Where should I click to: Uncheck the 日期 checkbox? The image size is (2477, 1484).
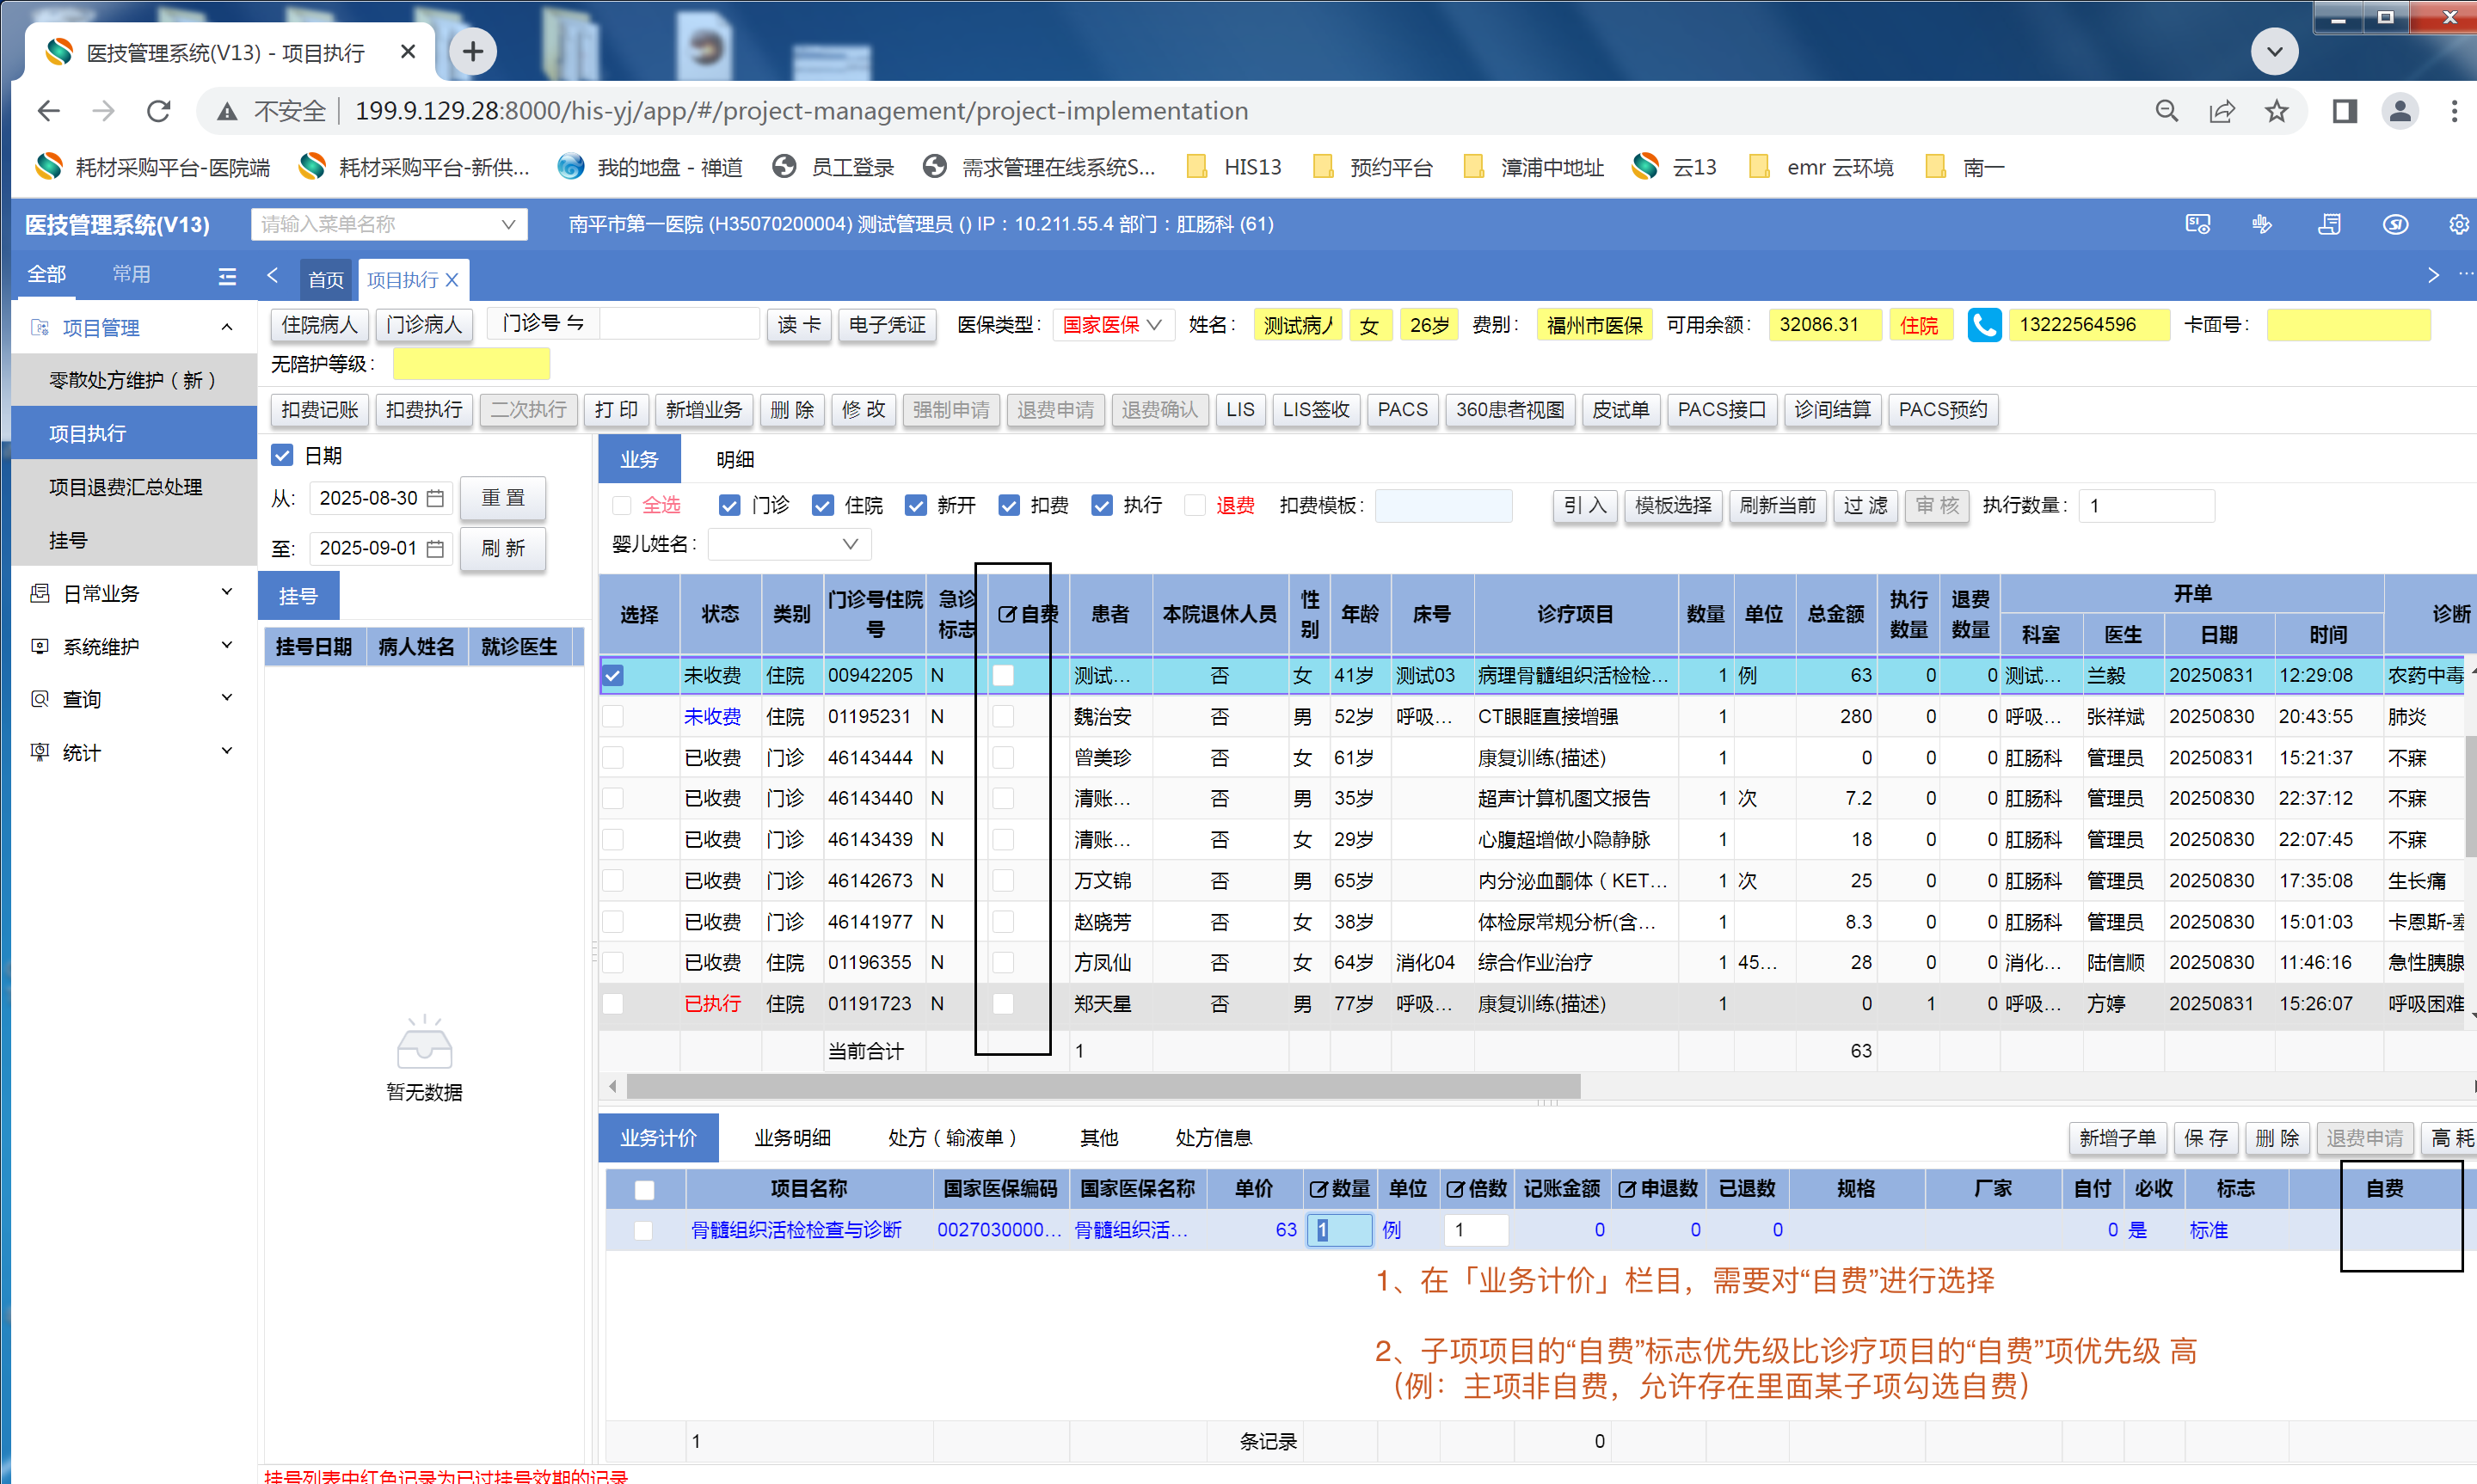pyautogui.click(x=282, y=456)
